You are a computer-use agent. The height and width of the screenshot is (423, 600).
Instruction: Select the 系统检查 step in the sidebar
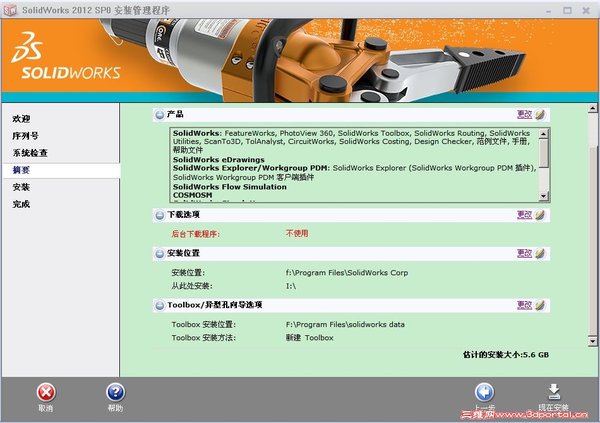pyautogui.click(x=30, y=153)
